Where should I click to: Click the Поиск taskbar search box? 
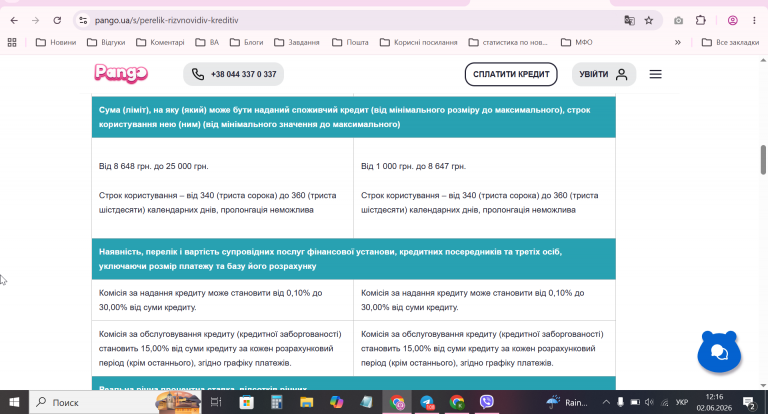(115, 402)
